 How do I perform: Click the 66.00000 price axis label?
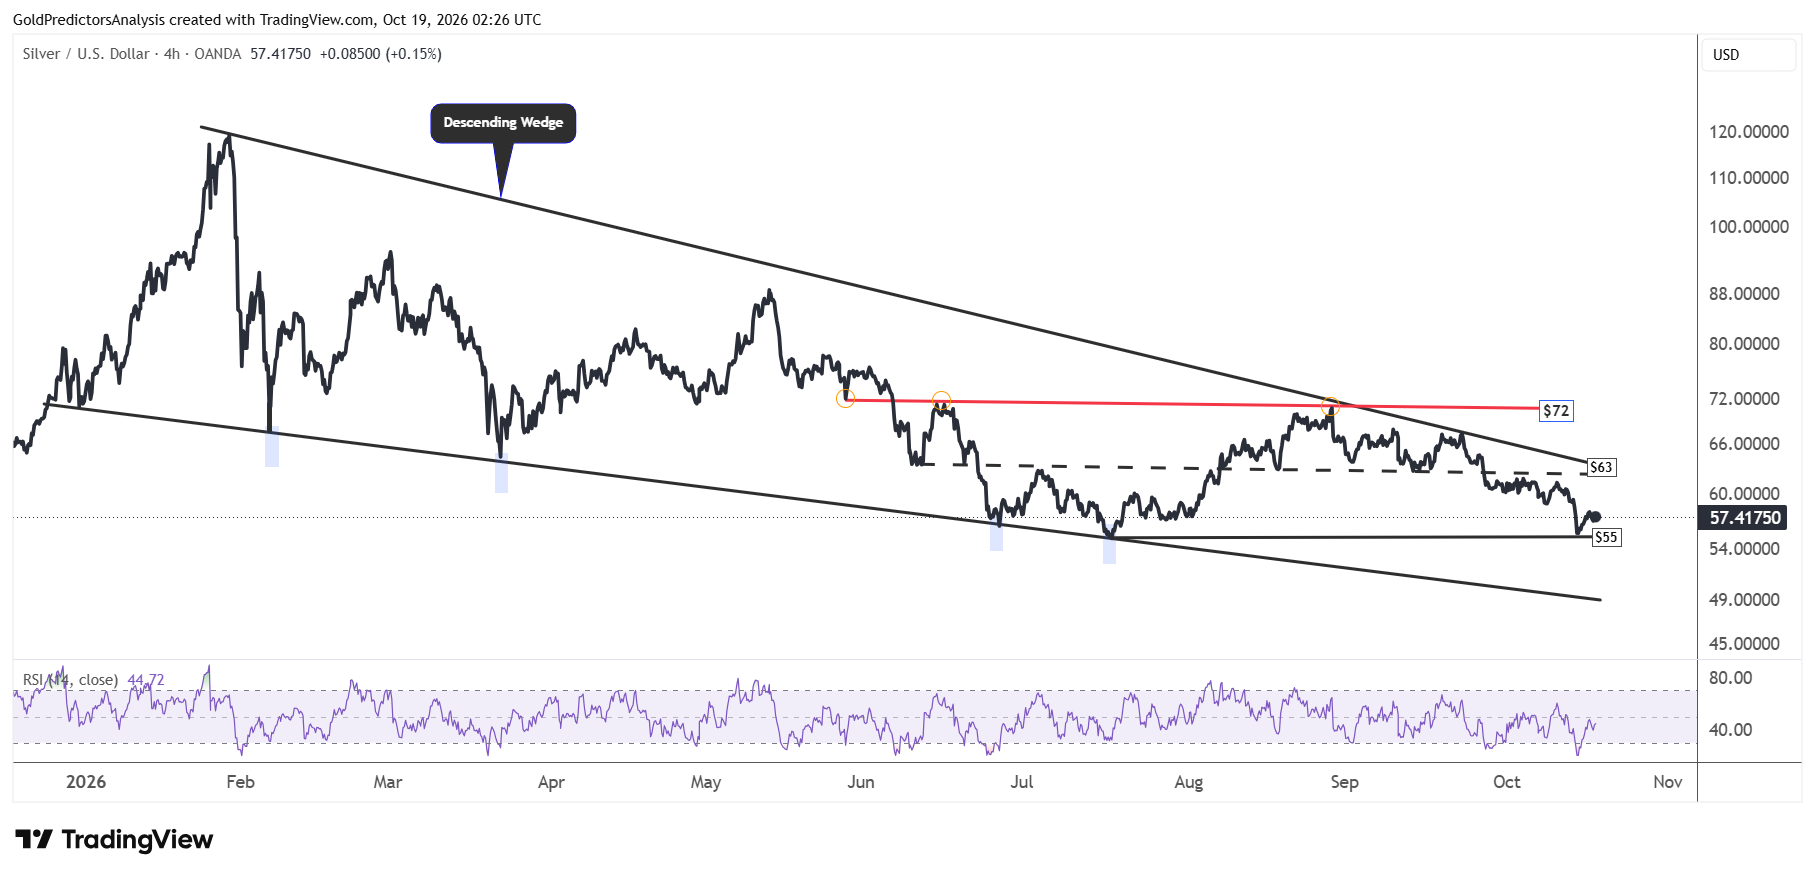click(1745, 444)
